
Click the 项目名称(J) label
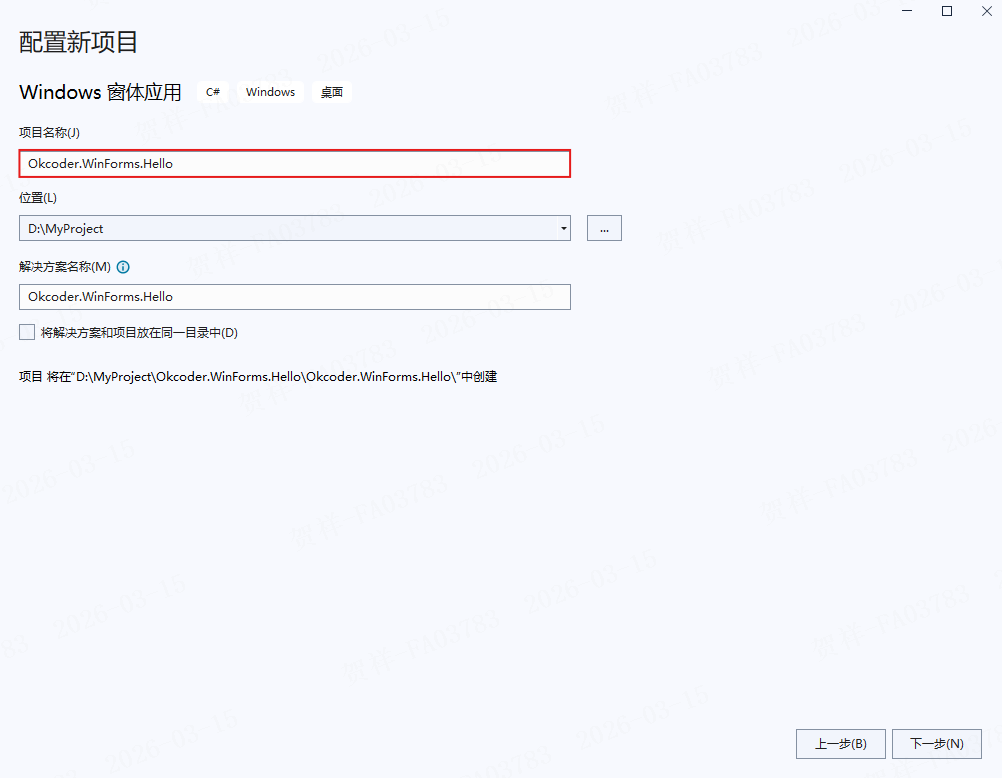pos(49,132)
